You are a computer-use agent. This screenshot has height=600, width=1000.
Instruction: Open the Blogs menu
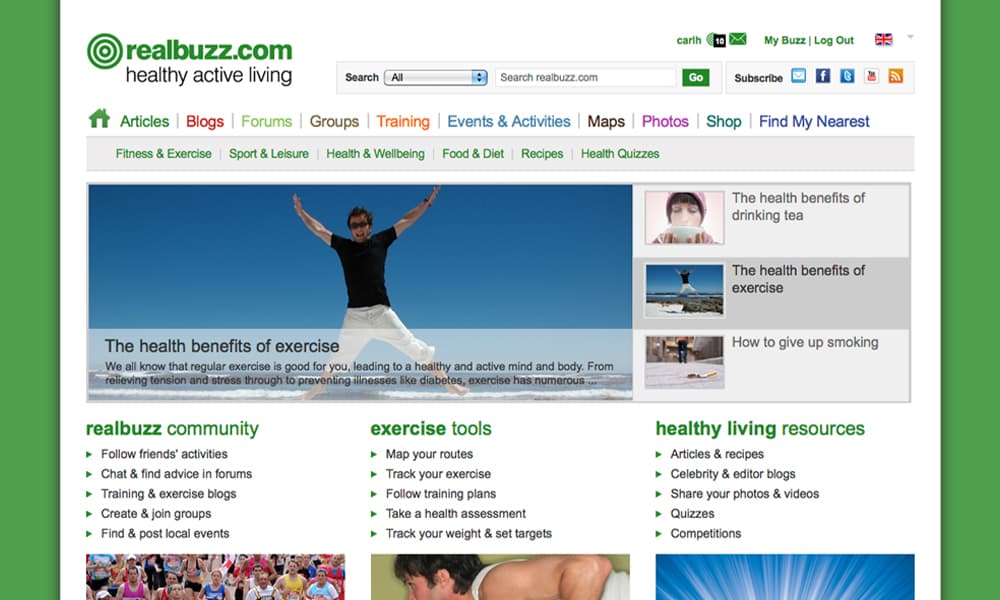point(205,121)
